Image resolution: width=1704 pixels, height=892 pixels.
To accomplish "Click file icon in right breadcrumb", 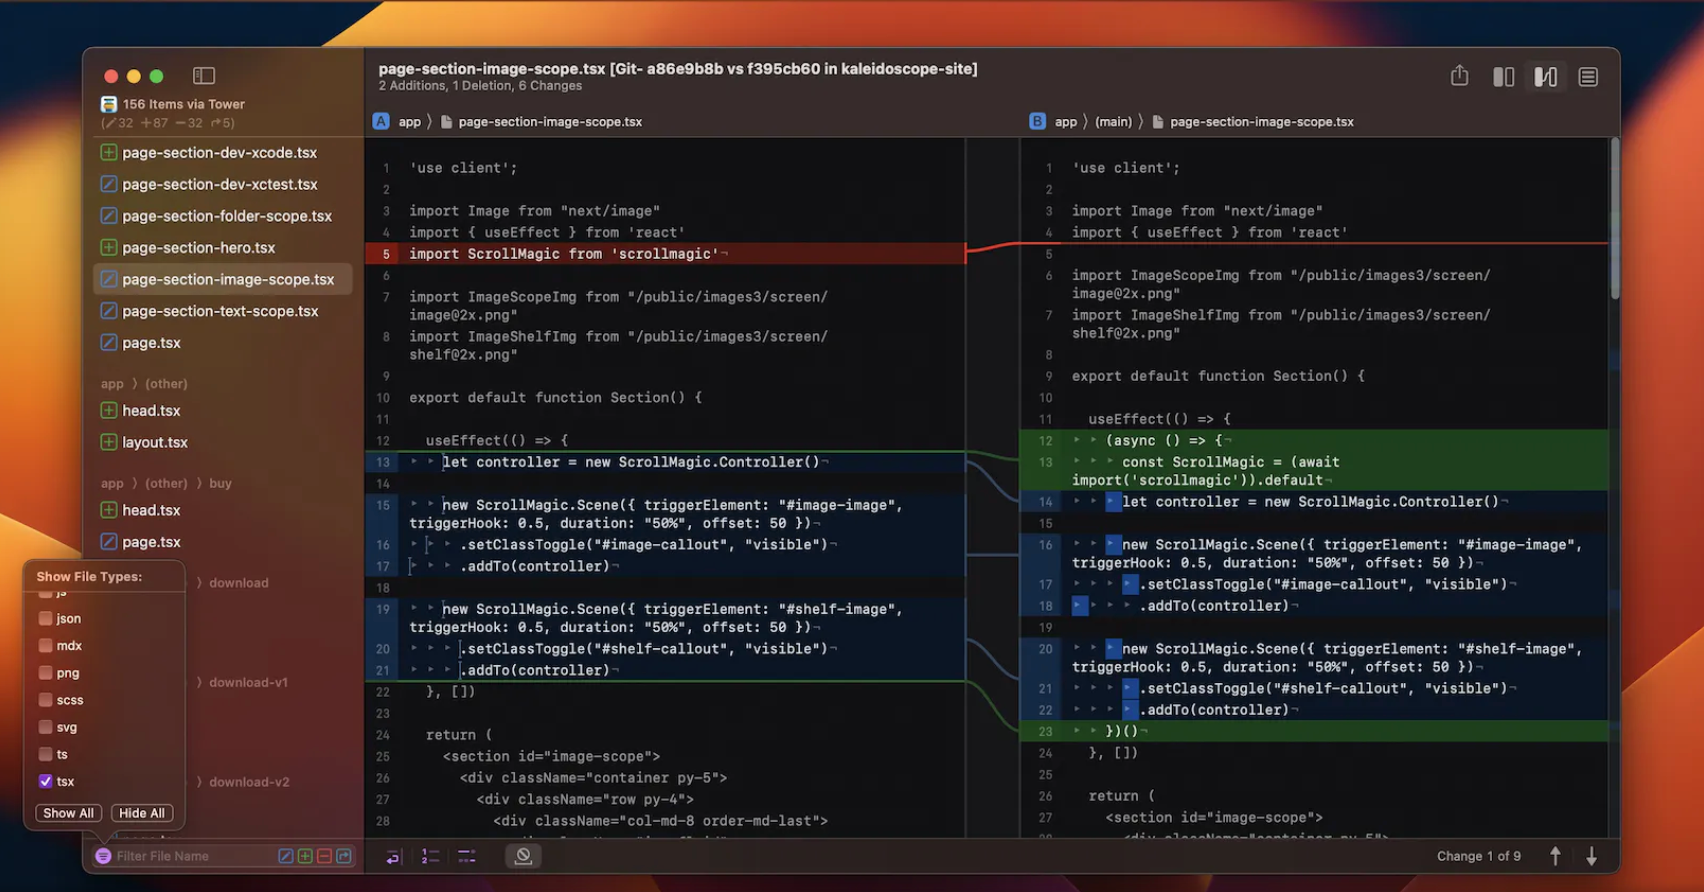I will coord(1158,122).
